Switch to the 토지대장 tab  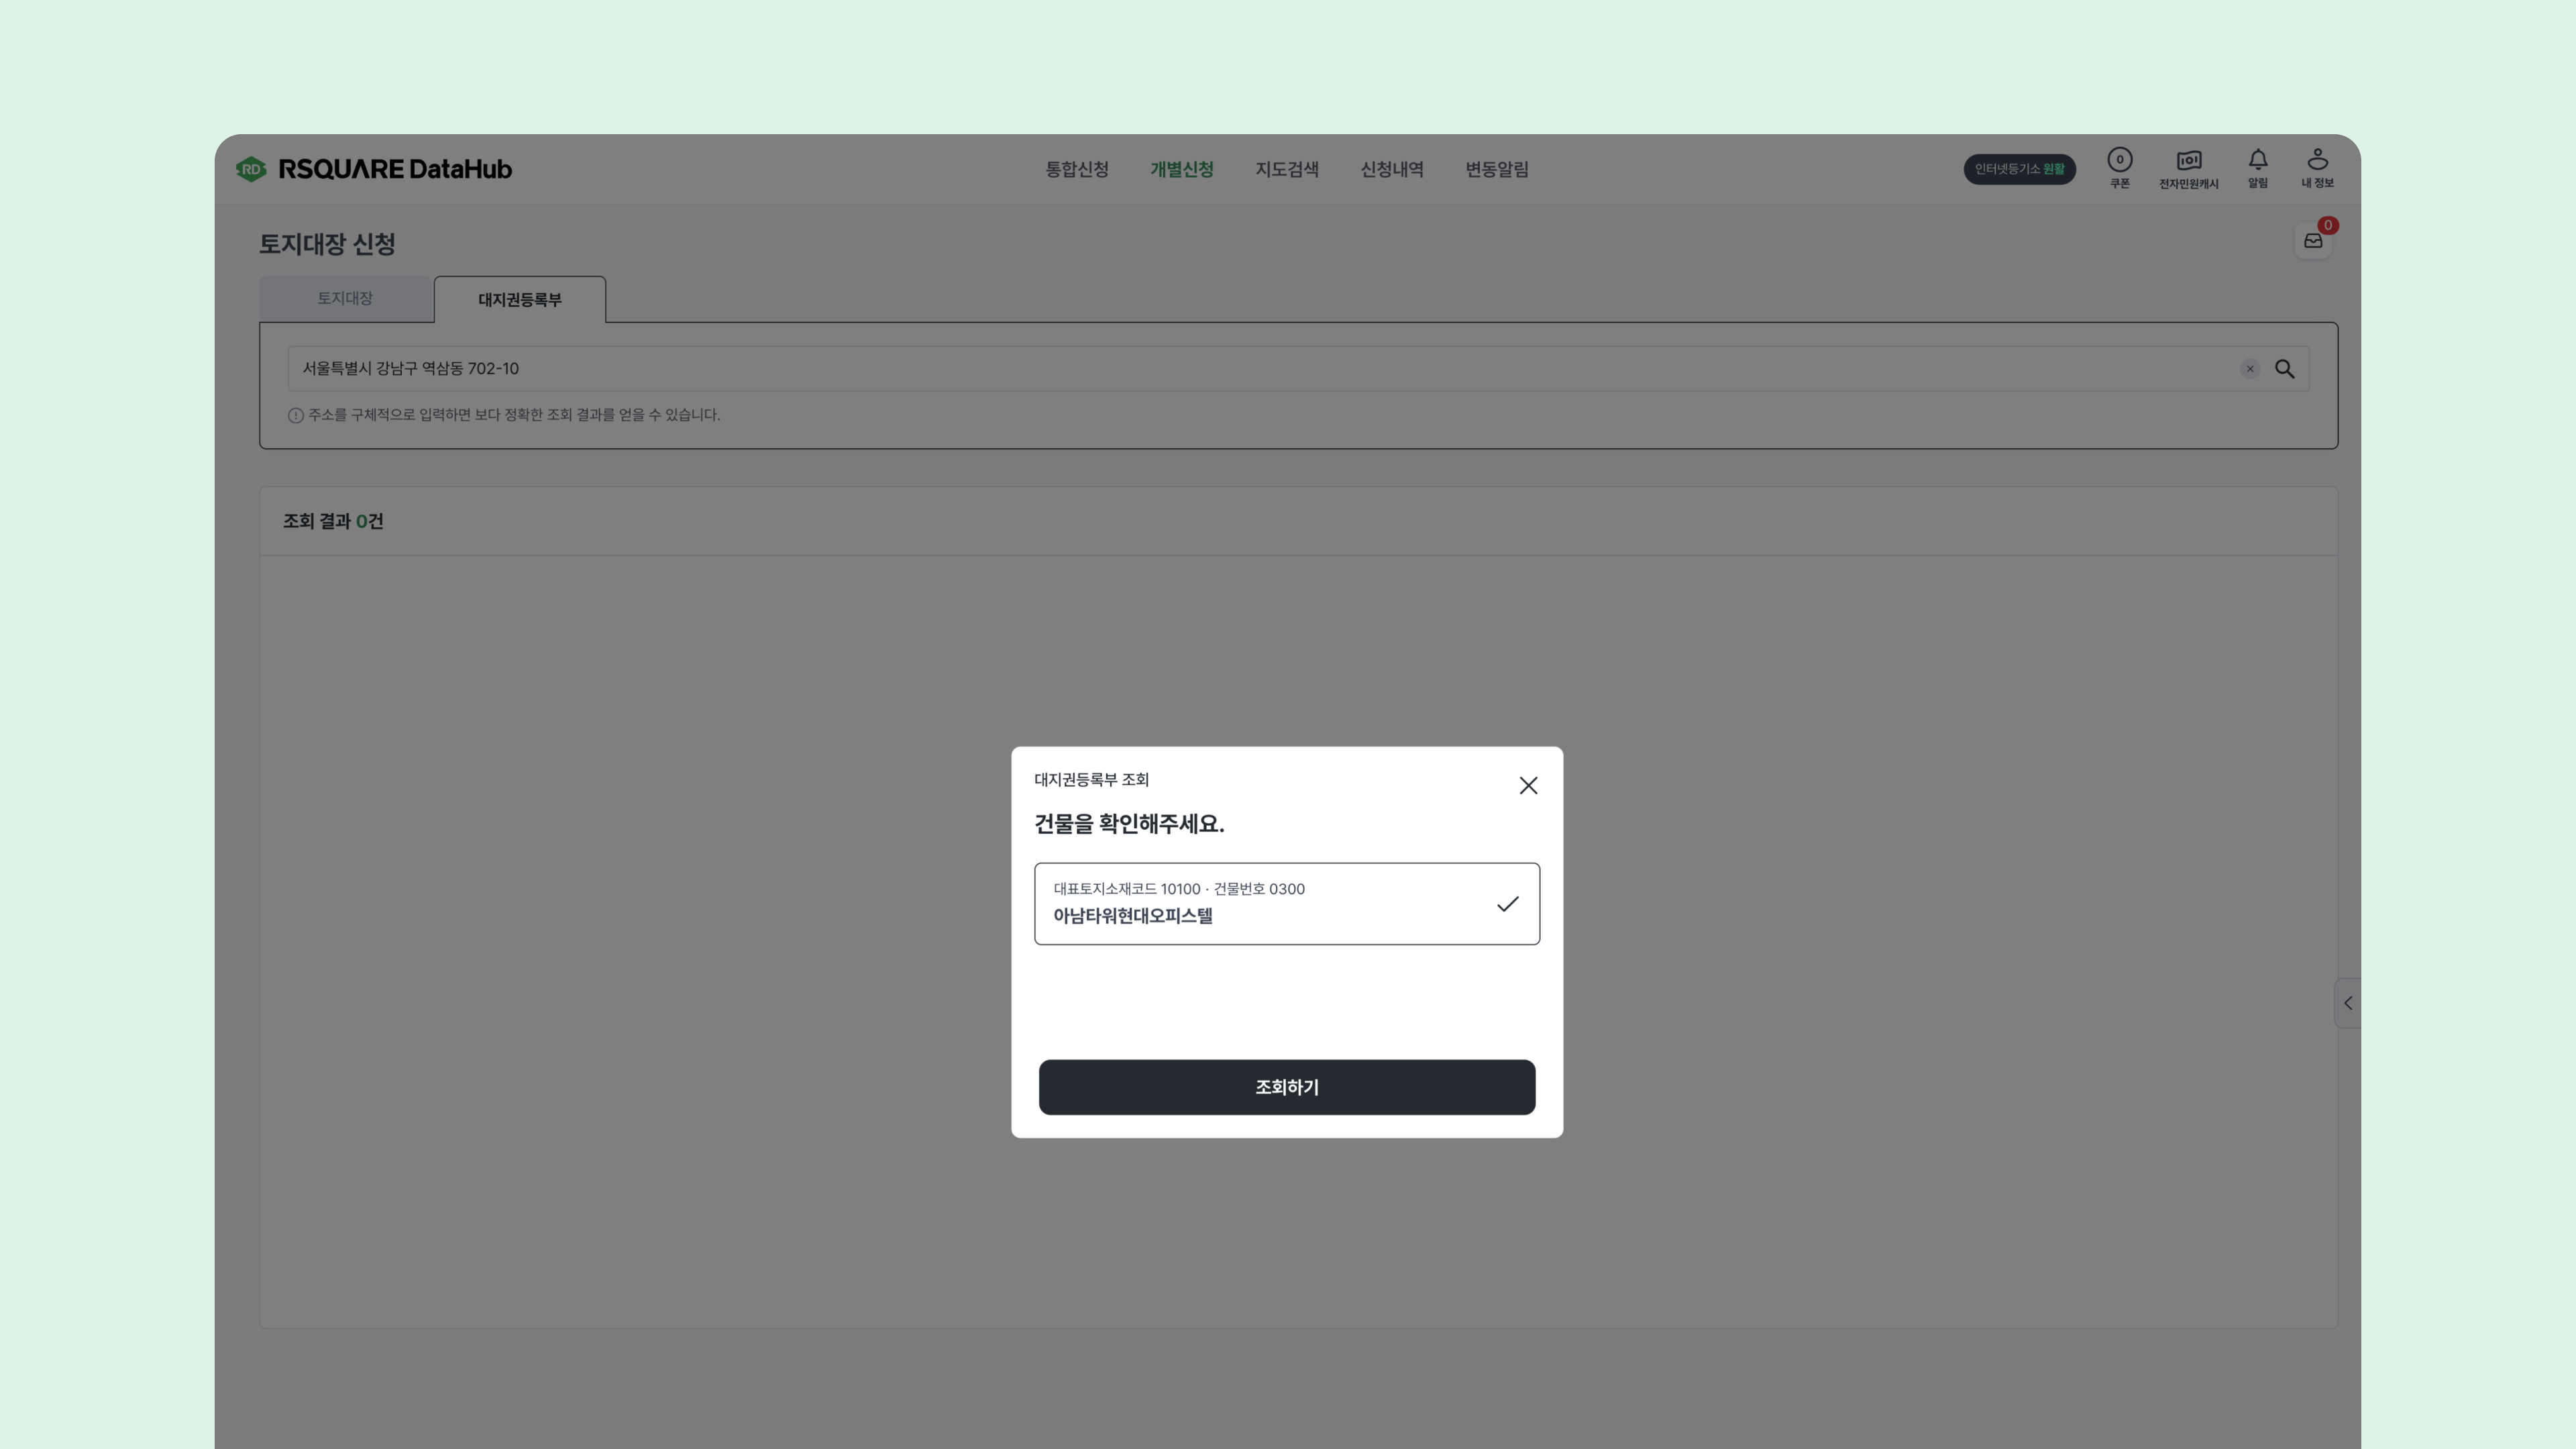pos(345,299)
